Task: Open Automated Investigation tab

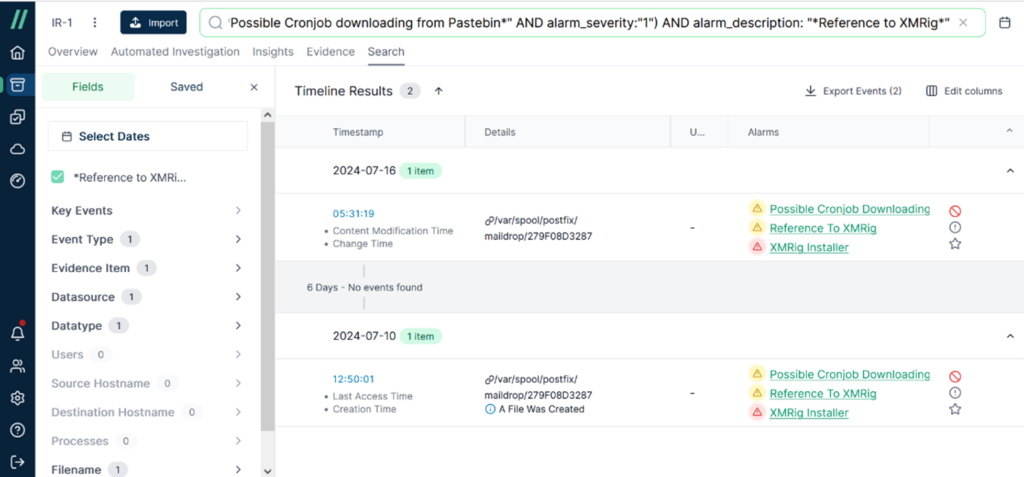Action: pyautogui.click(x=175, y=52)
